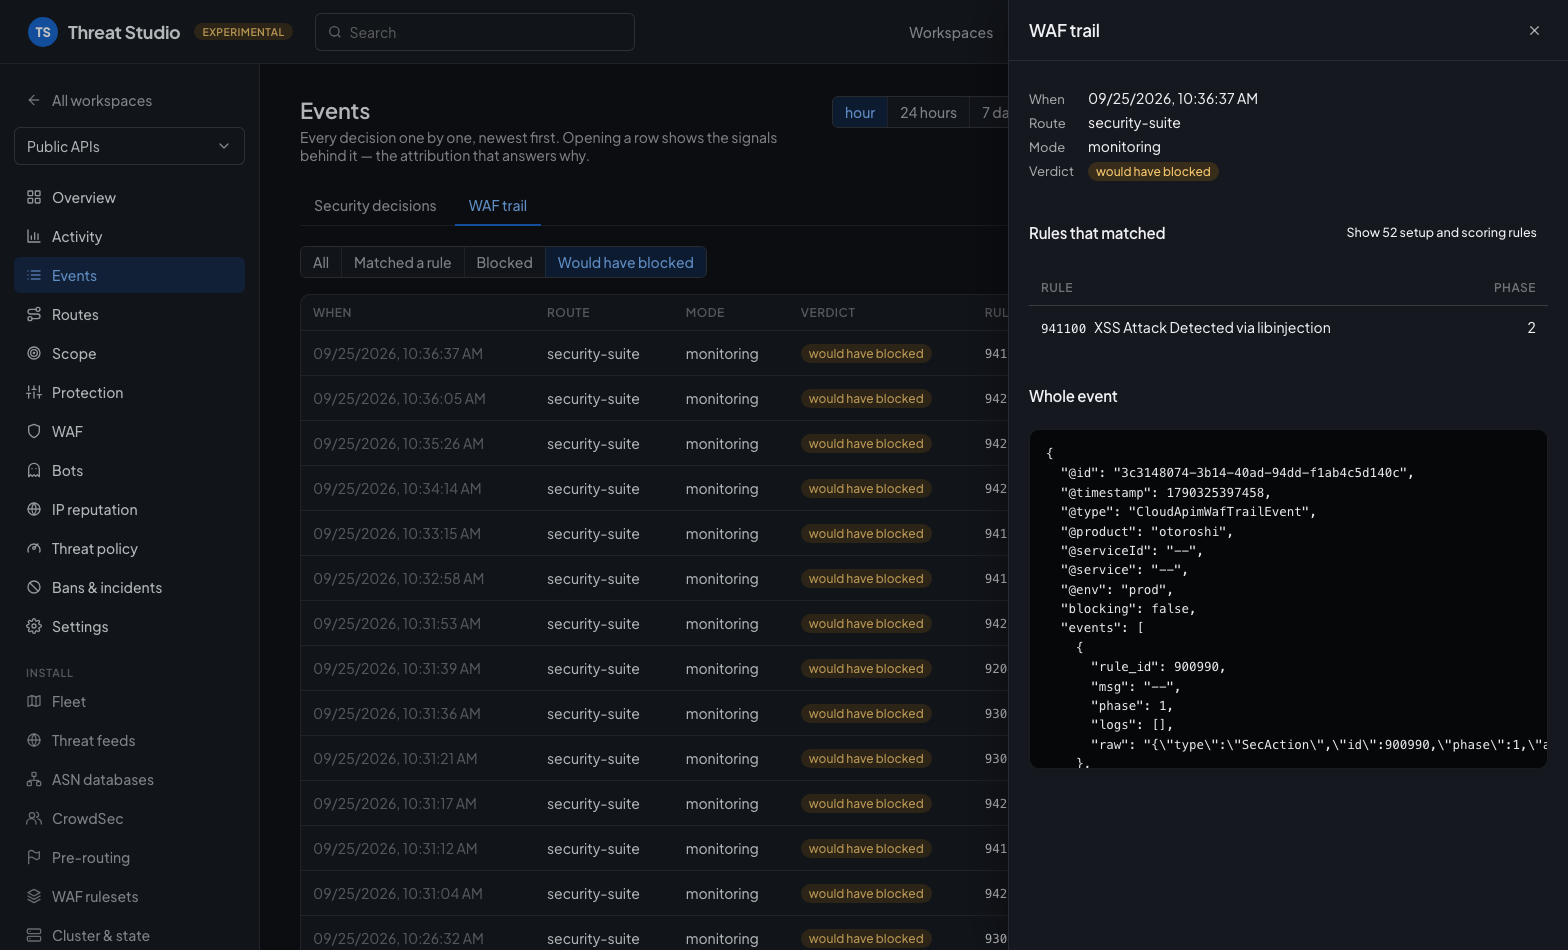Open the CrowdSec users icon
1568x950 pixels.
coord(34,818)
